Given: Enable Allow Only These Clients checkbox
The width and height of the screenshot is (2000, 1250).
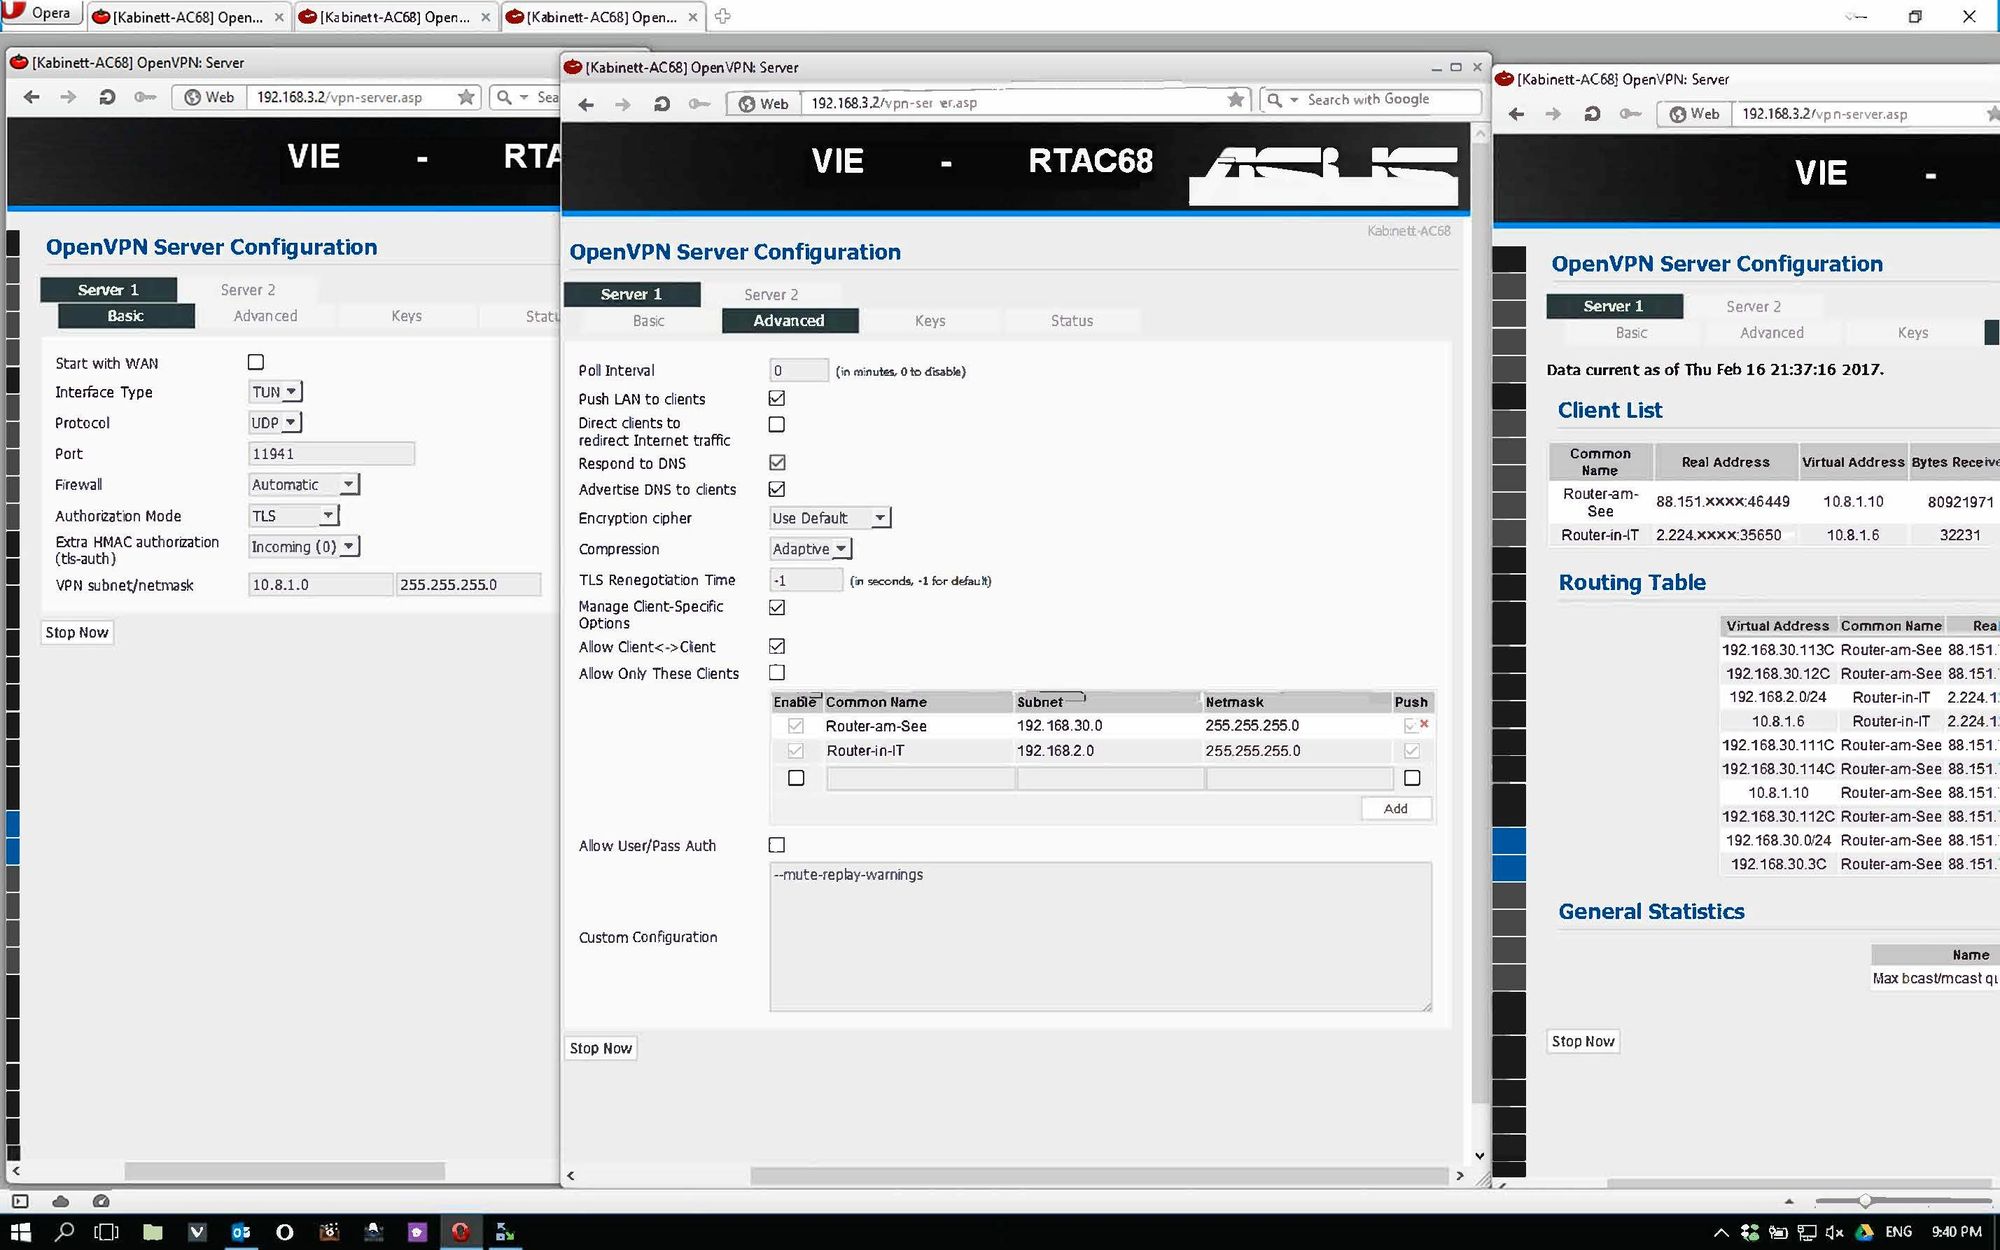Looking at the screenshot, I should (777, 672).
